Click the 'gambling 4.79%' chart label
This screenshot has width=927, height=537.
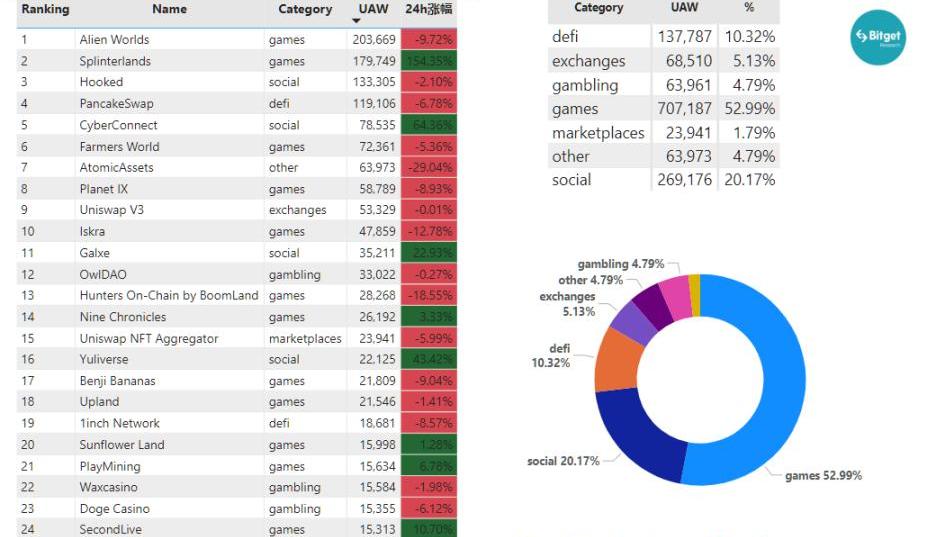pyautogui.click(x=621, y=264)
